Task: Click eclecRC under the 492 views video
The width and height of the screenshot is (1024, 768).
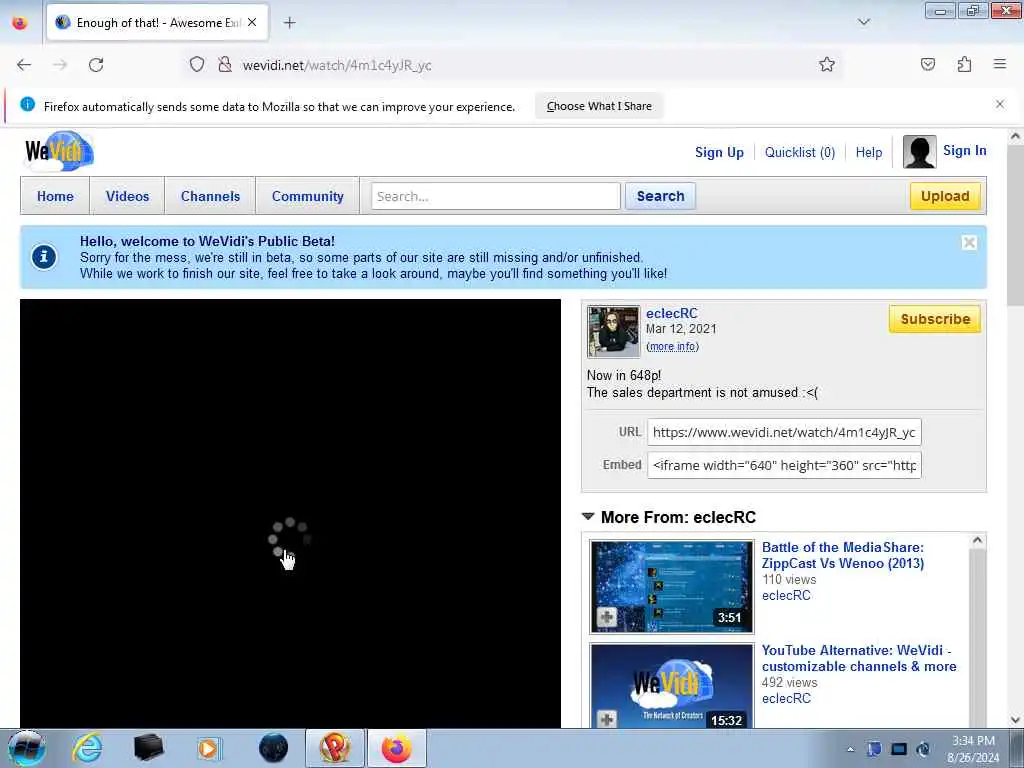Action: [x=786, y=699]
